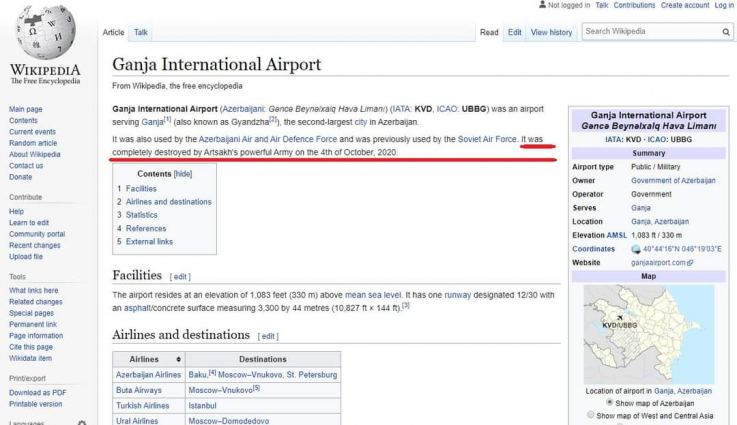
Task: Open About Wikipedia link
Action: (34, 154)
